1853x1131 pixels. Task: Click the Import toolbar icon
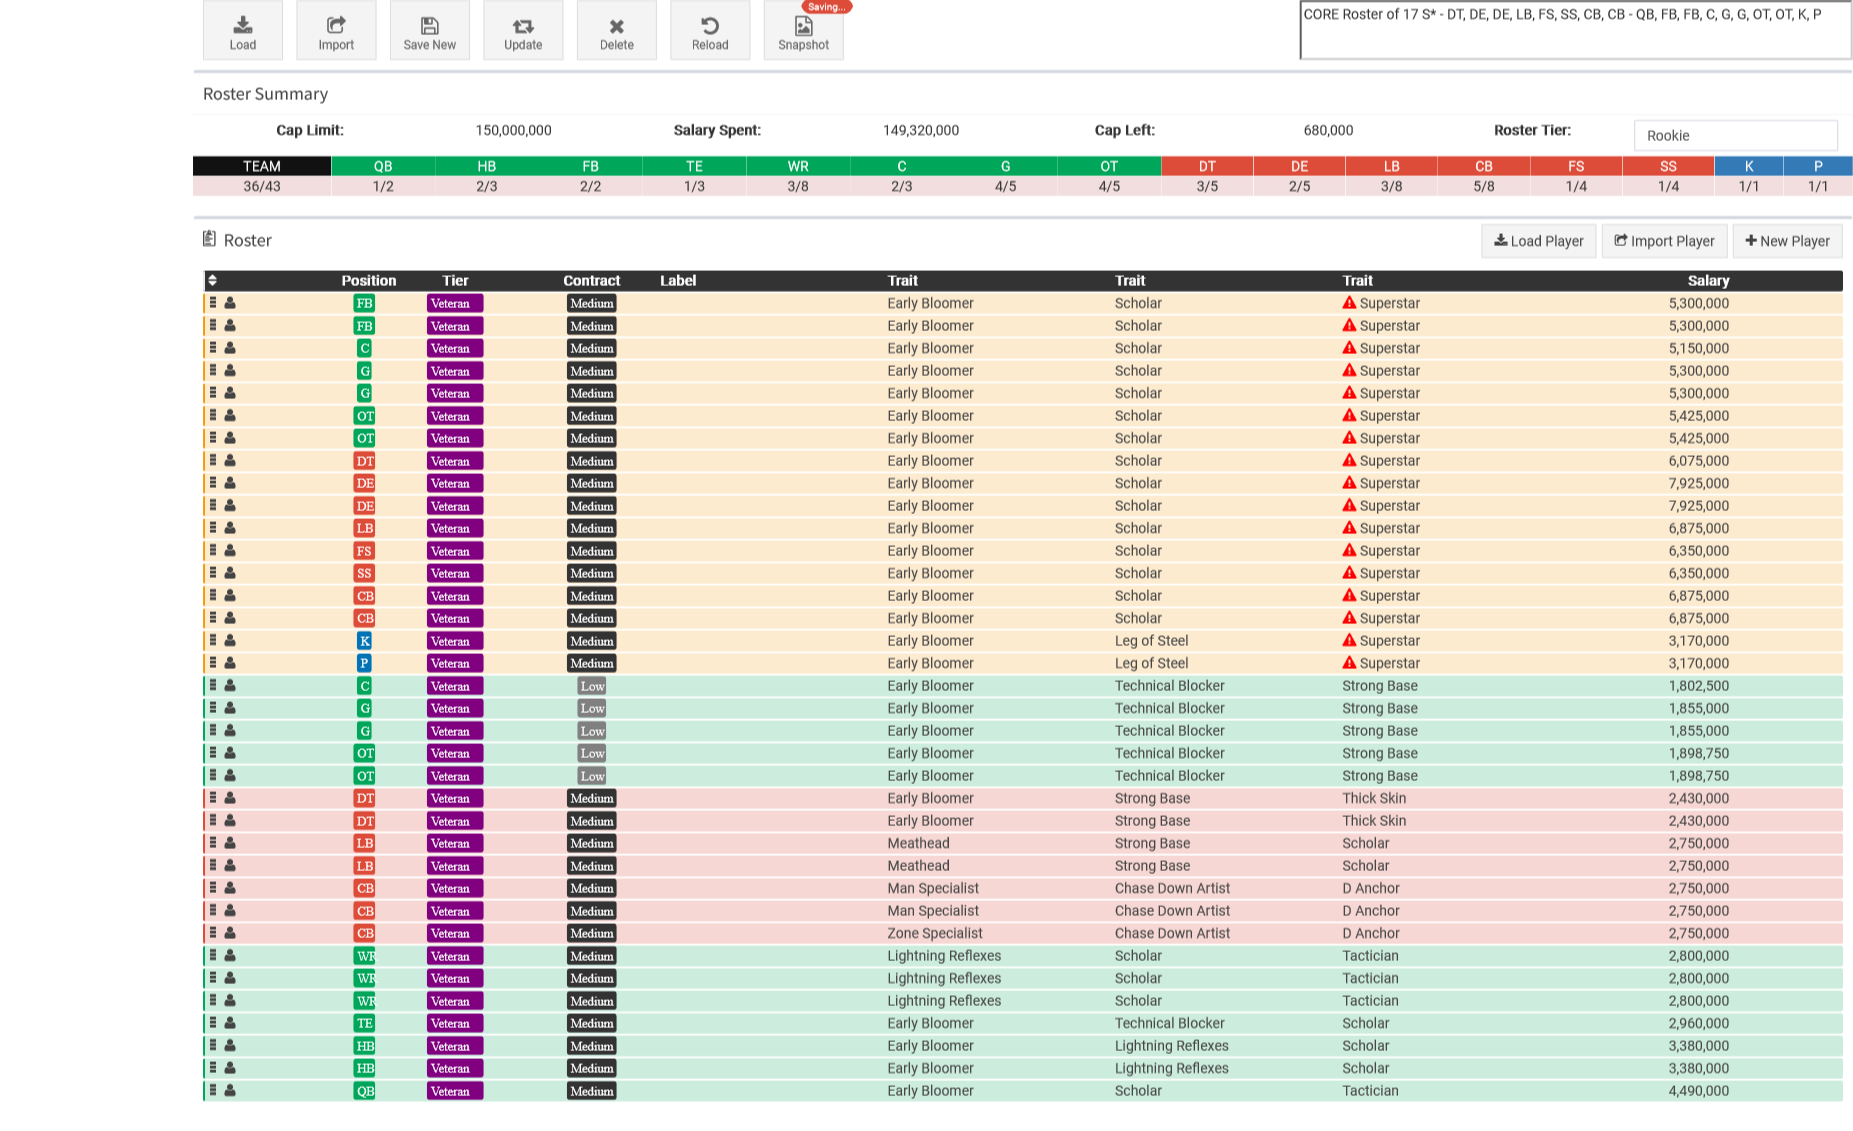336,26
